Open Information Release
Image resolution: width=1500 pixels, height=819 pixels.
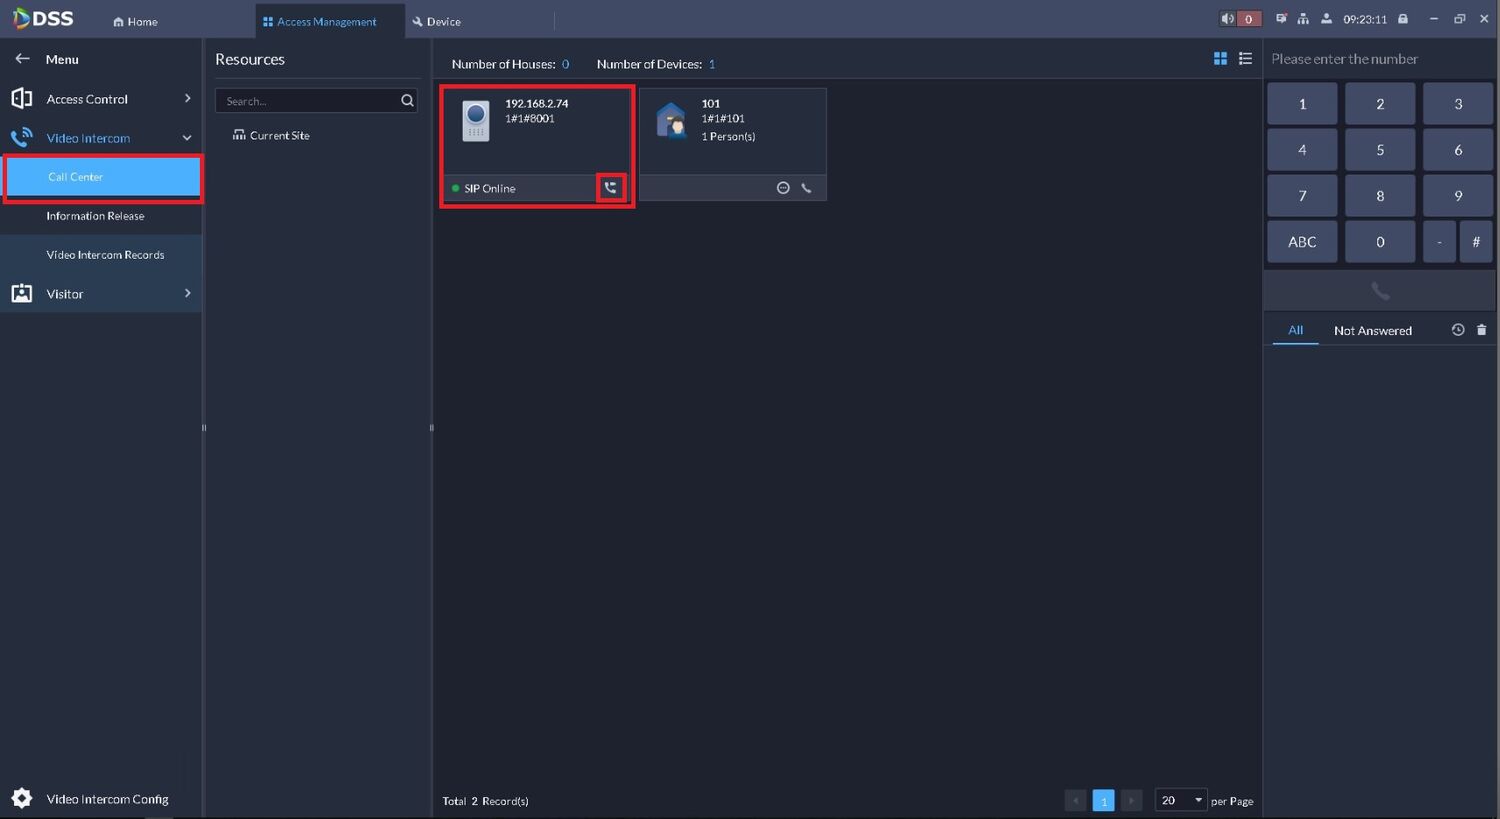point(95,216)
